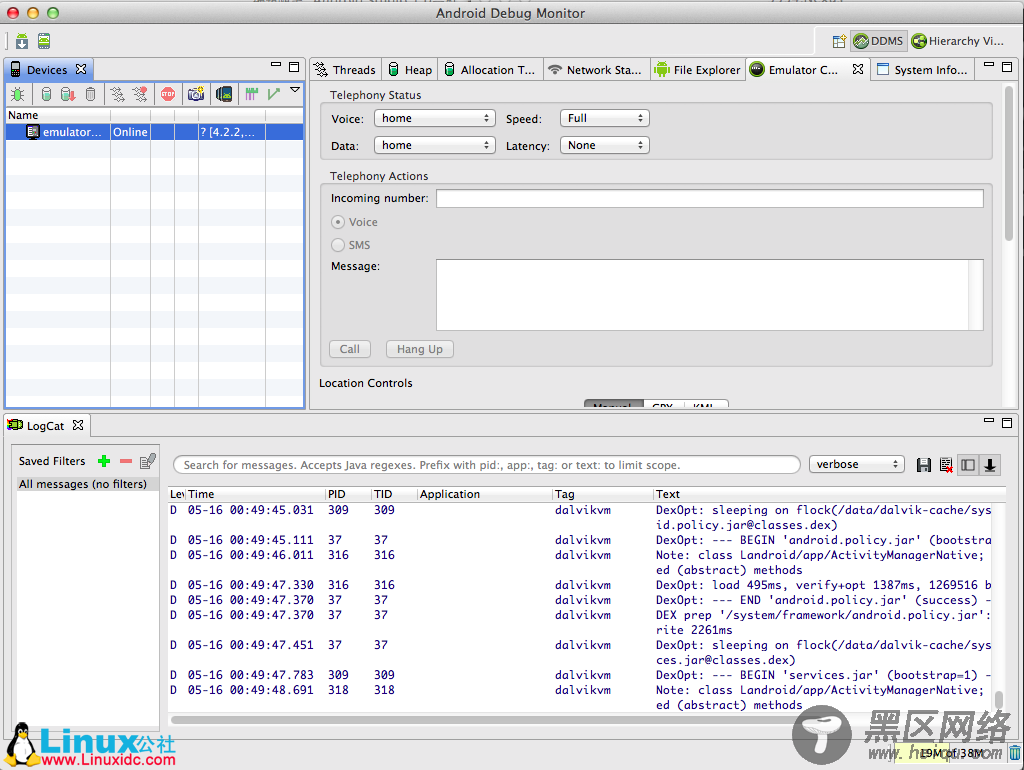
Task: Switch to Hierarchy View perspective
Action: [x=957, y=41]
